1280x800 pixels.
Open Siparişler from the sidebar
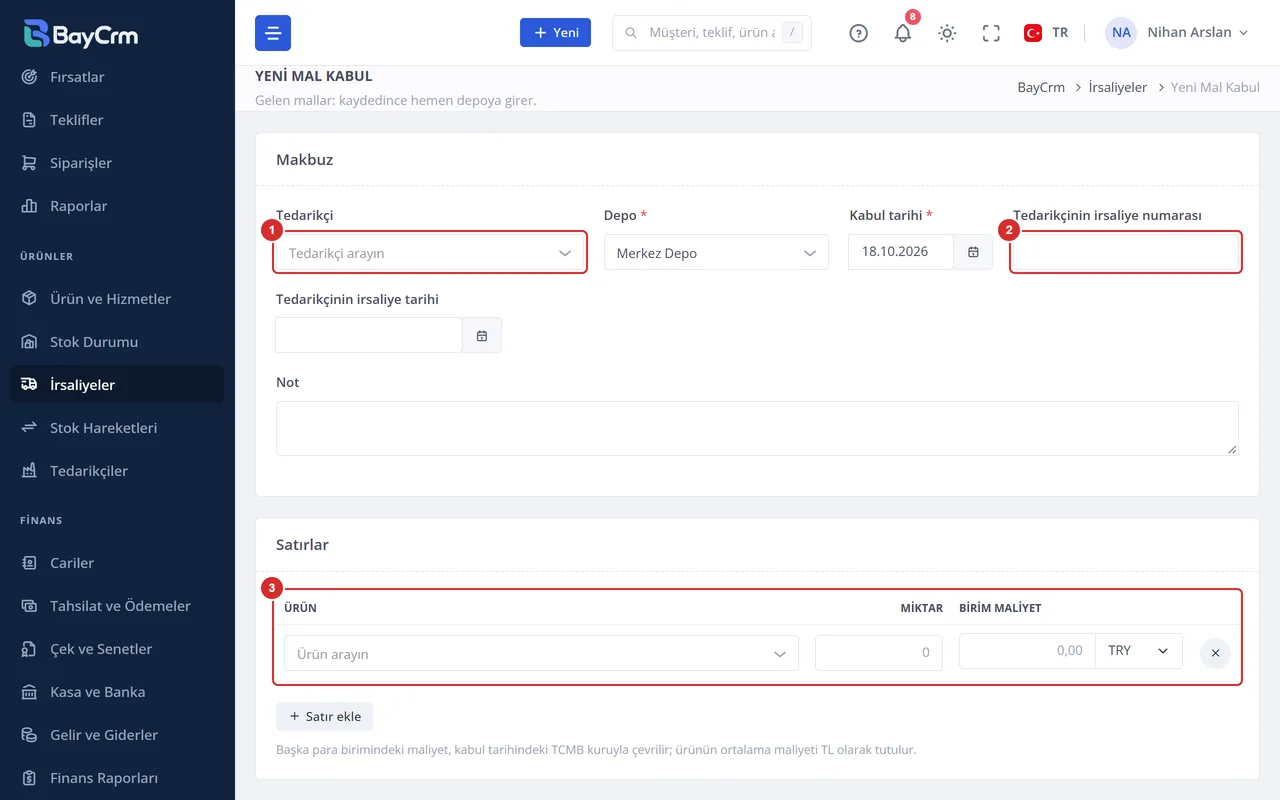click(117, 163)
